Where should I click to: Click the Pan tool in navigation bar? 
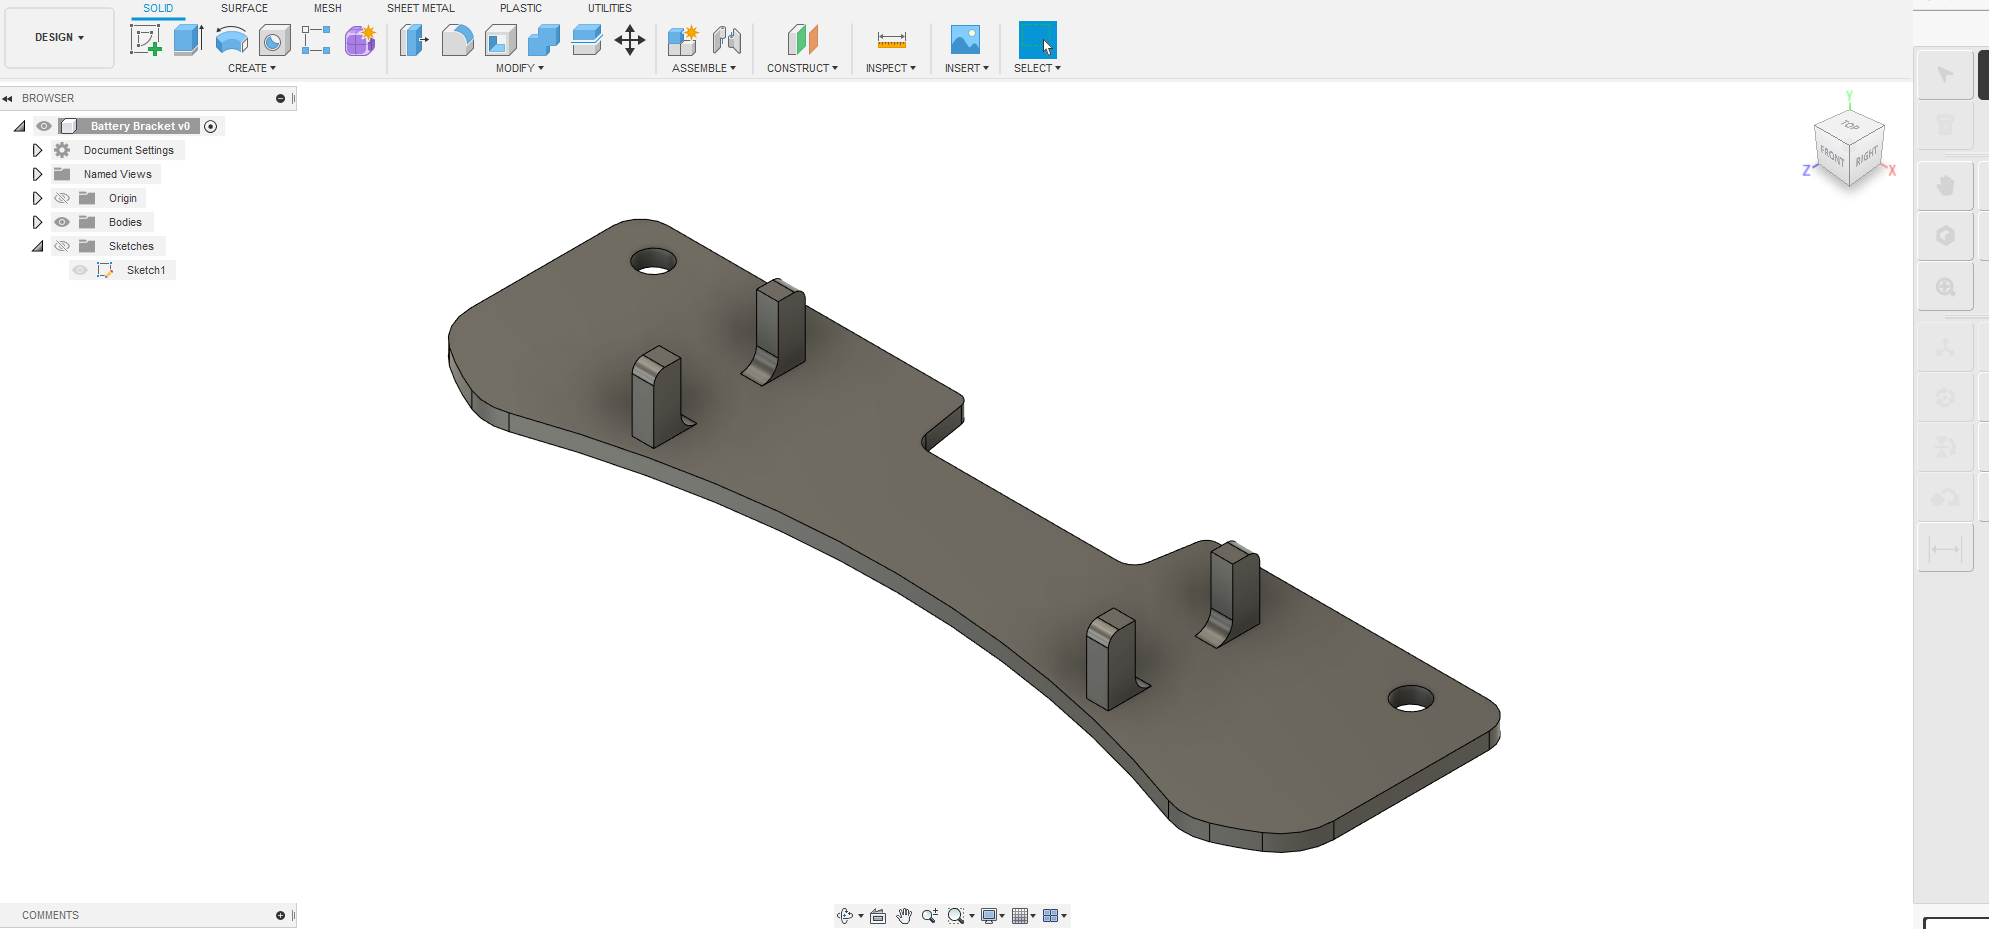903,915
